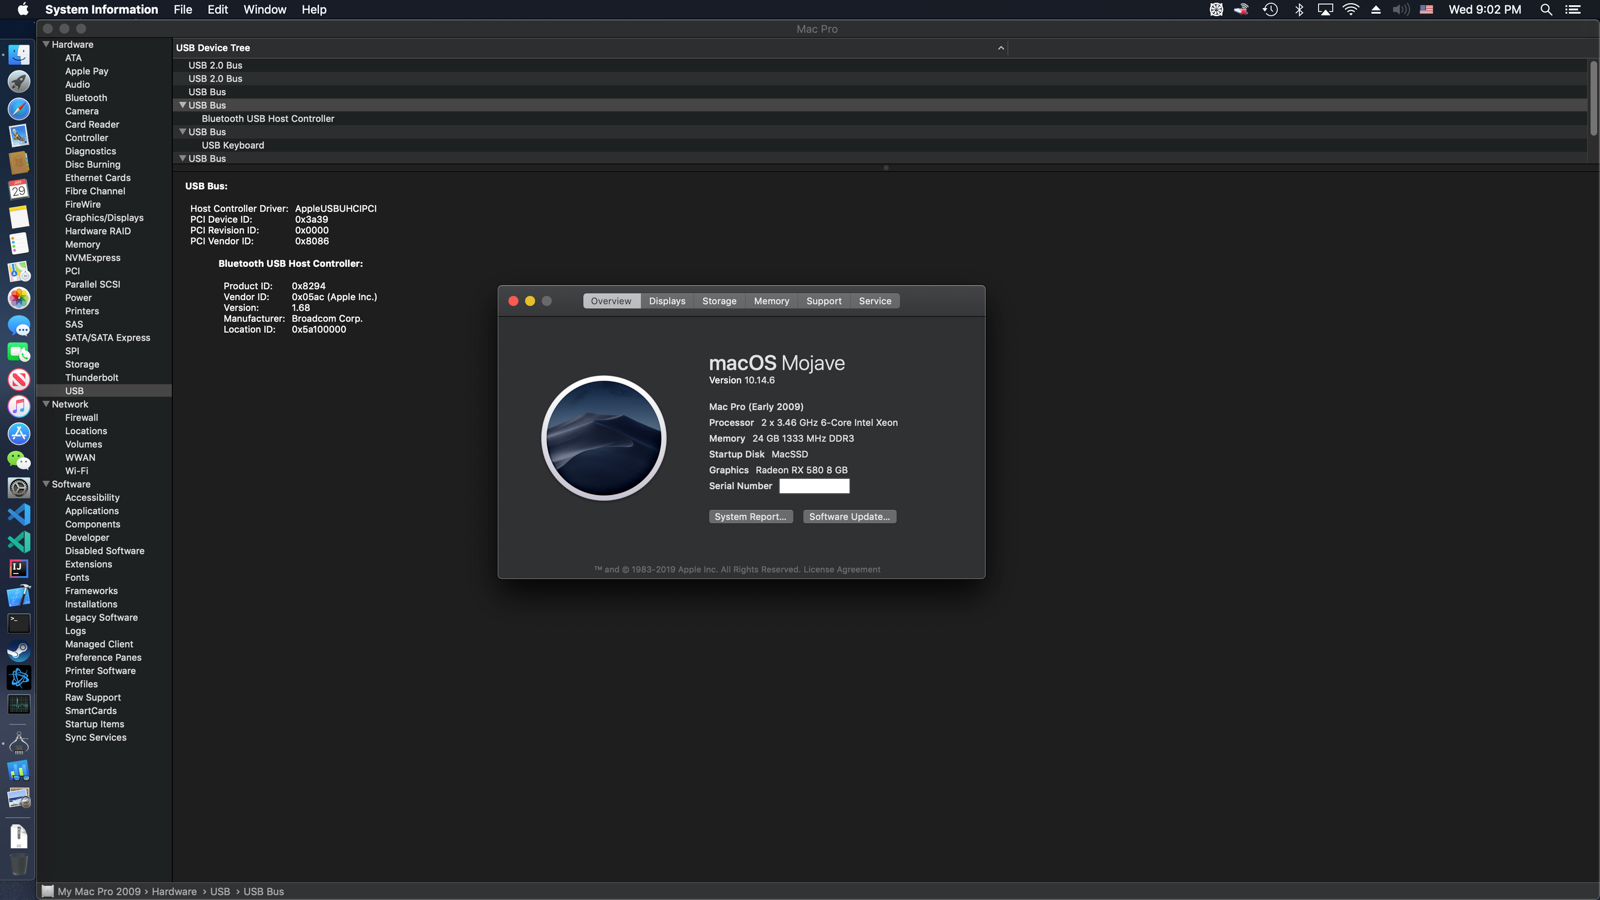This screenshot has width=1600, height=900.
Task: Collapse USB Bus containing USB Keyboard
Action: 182,132
